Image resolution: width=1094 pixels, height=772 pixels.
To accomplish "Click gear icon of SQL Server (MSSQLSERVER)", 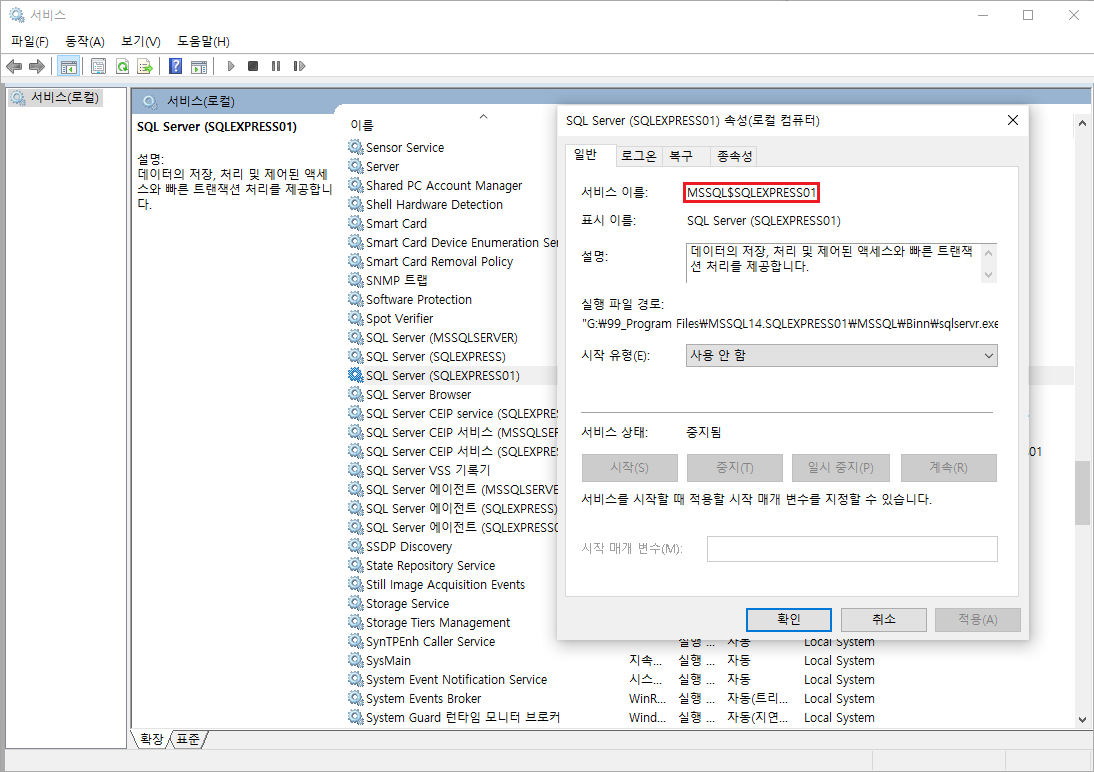I will 356,337.
